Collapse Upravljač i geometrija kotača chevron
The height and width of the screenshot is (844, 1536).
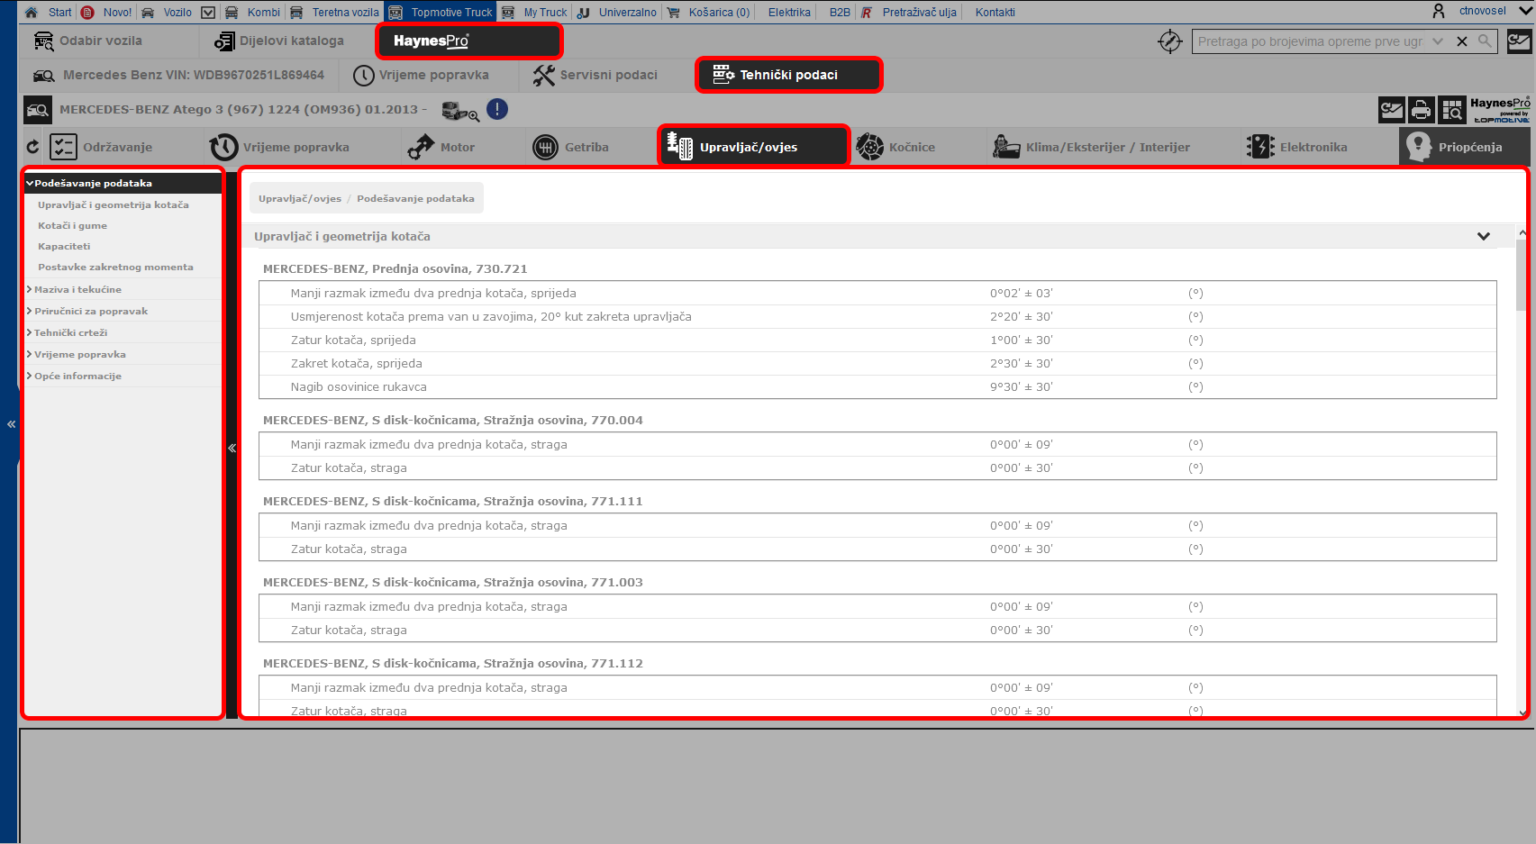click(x=1483, y=237)
